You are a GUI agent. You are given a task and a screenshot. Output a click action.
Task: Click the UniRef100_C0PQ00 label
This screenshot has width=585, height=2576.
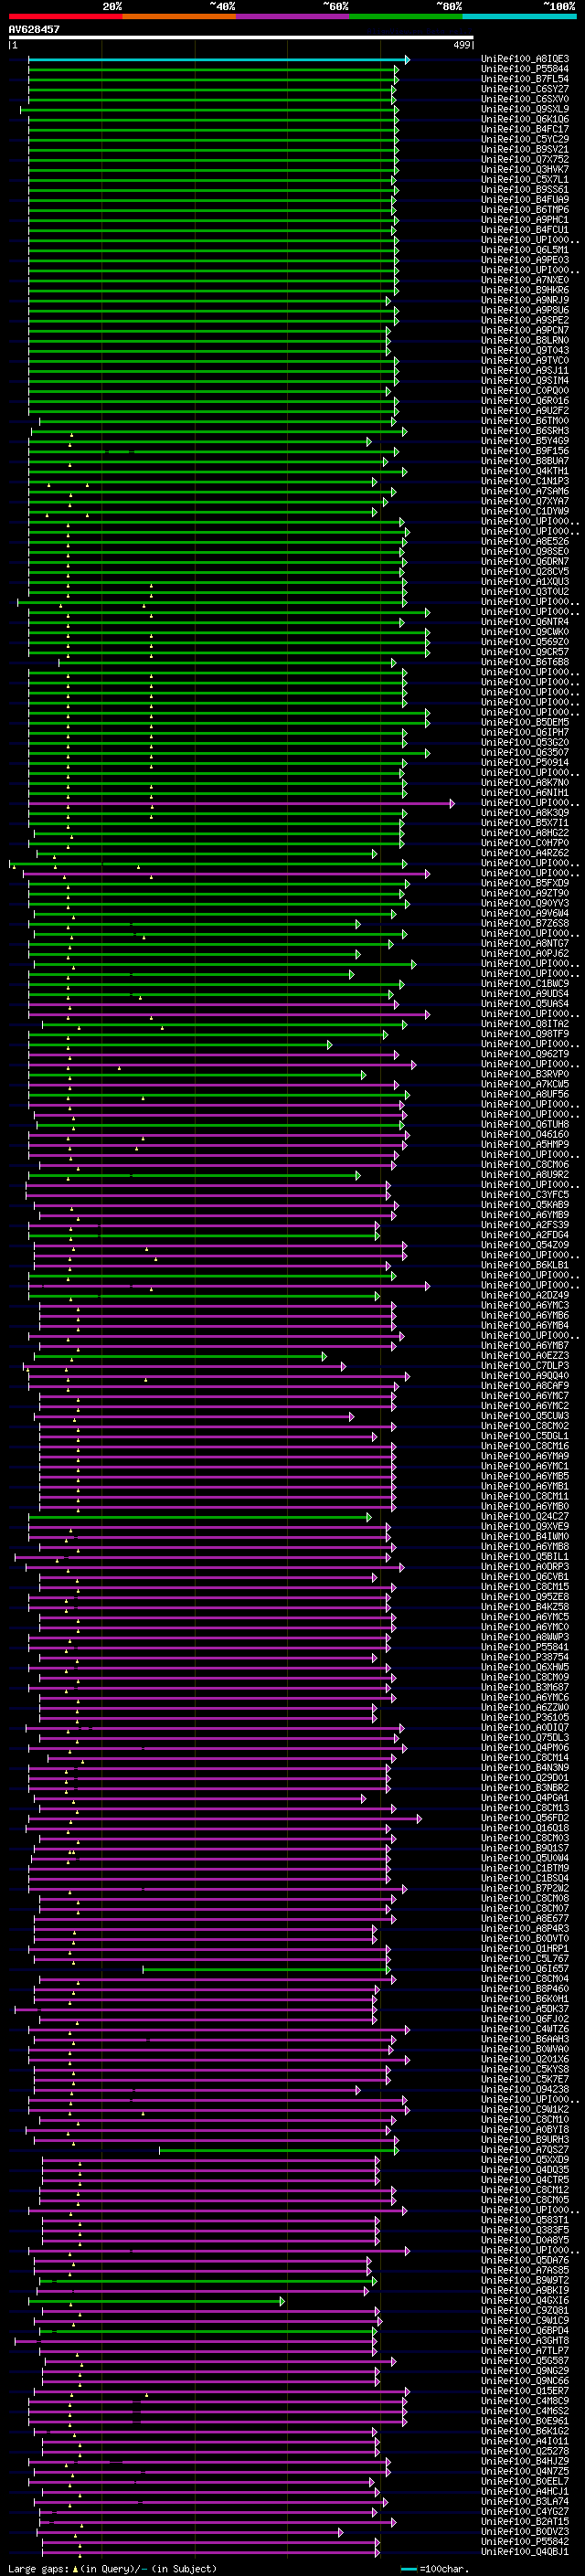pos(525,390)
